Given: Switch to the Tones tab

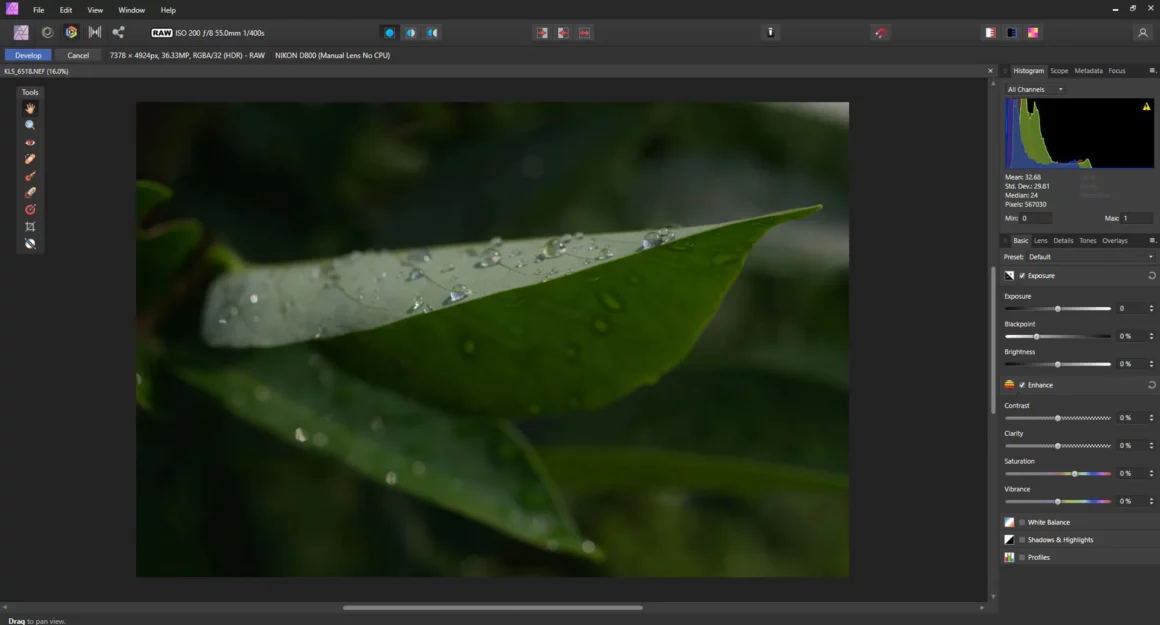Looking at the screenshot, I should pyautogui.click(x=1088, y=240).
